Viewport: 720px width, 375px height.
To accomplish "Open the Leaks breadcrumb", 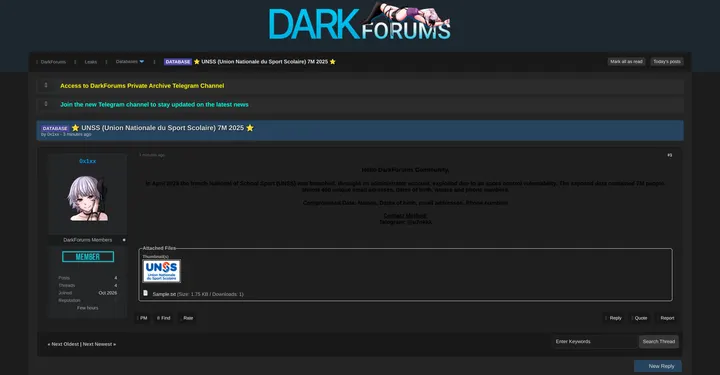I will pos(90,62).
